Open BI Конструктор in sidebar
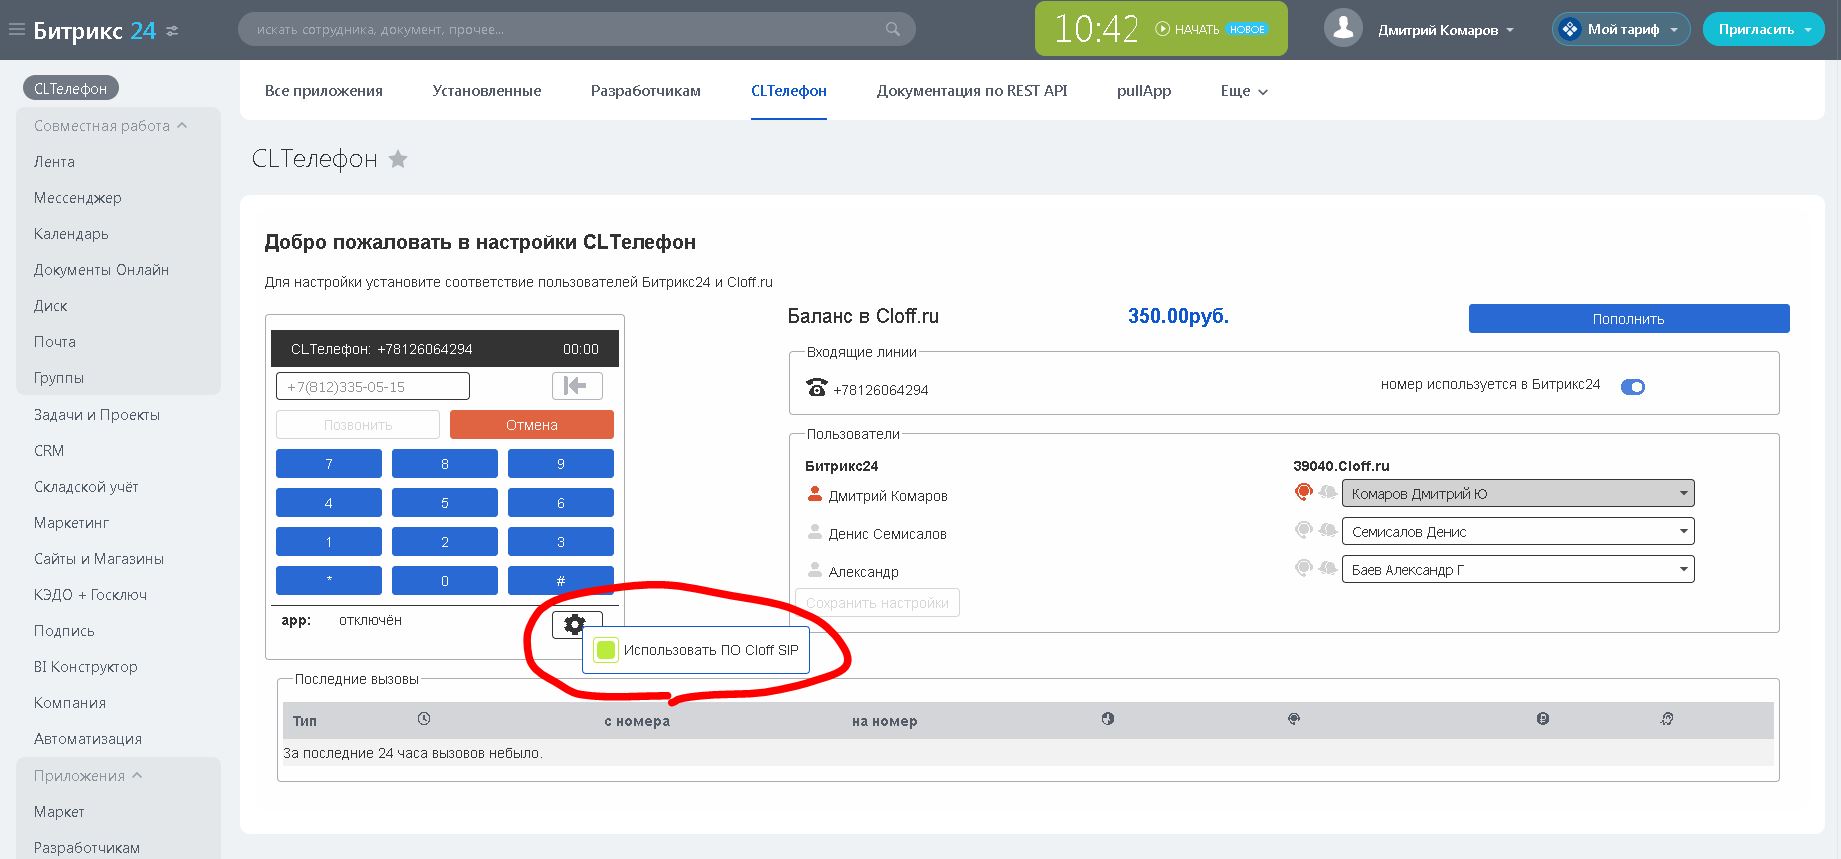Image resolution: width=1841 pixels, height=859 pixels. point(86,667)
